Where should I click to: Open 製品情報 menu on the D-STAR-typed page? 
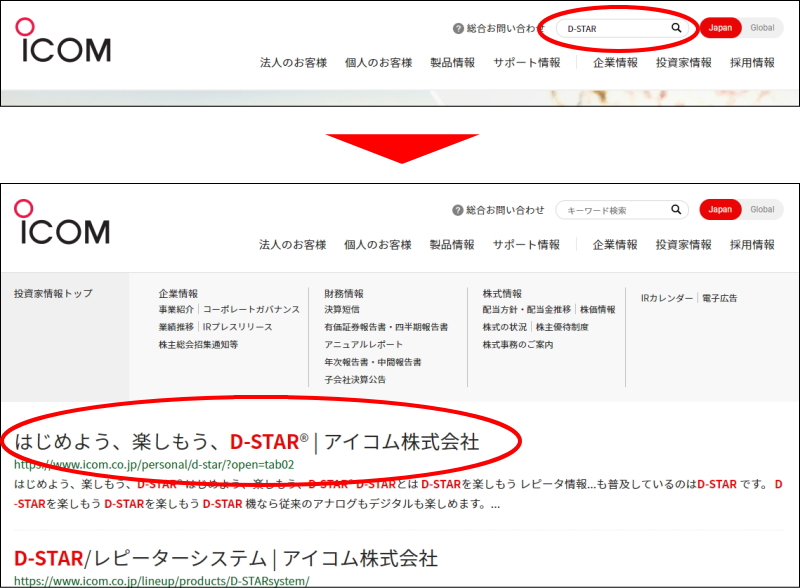click(x=453, y=63)
